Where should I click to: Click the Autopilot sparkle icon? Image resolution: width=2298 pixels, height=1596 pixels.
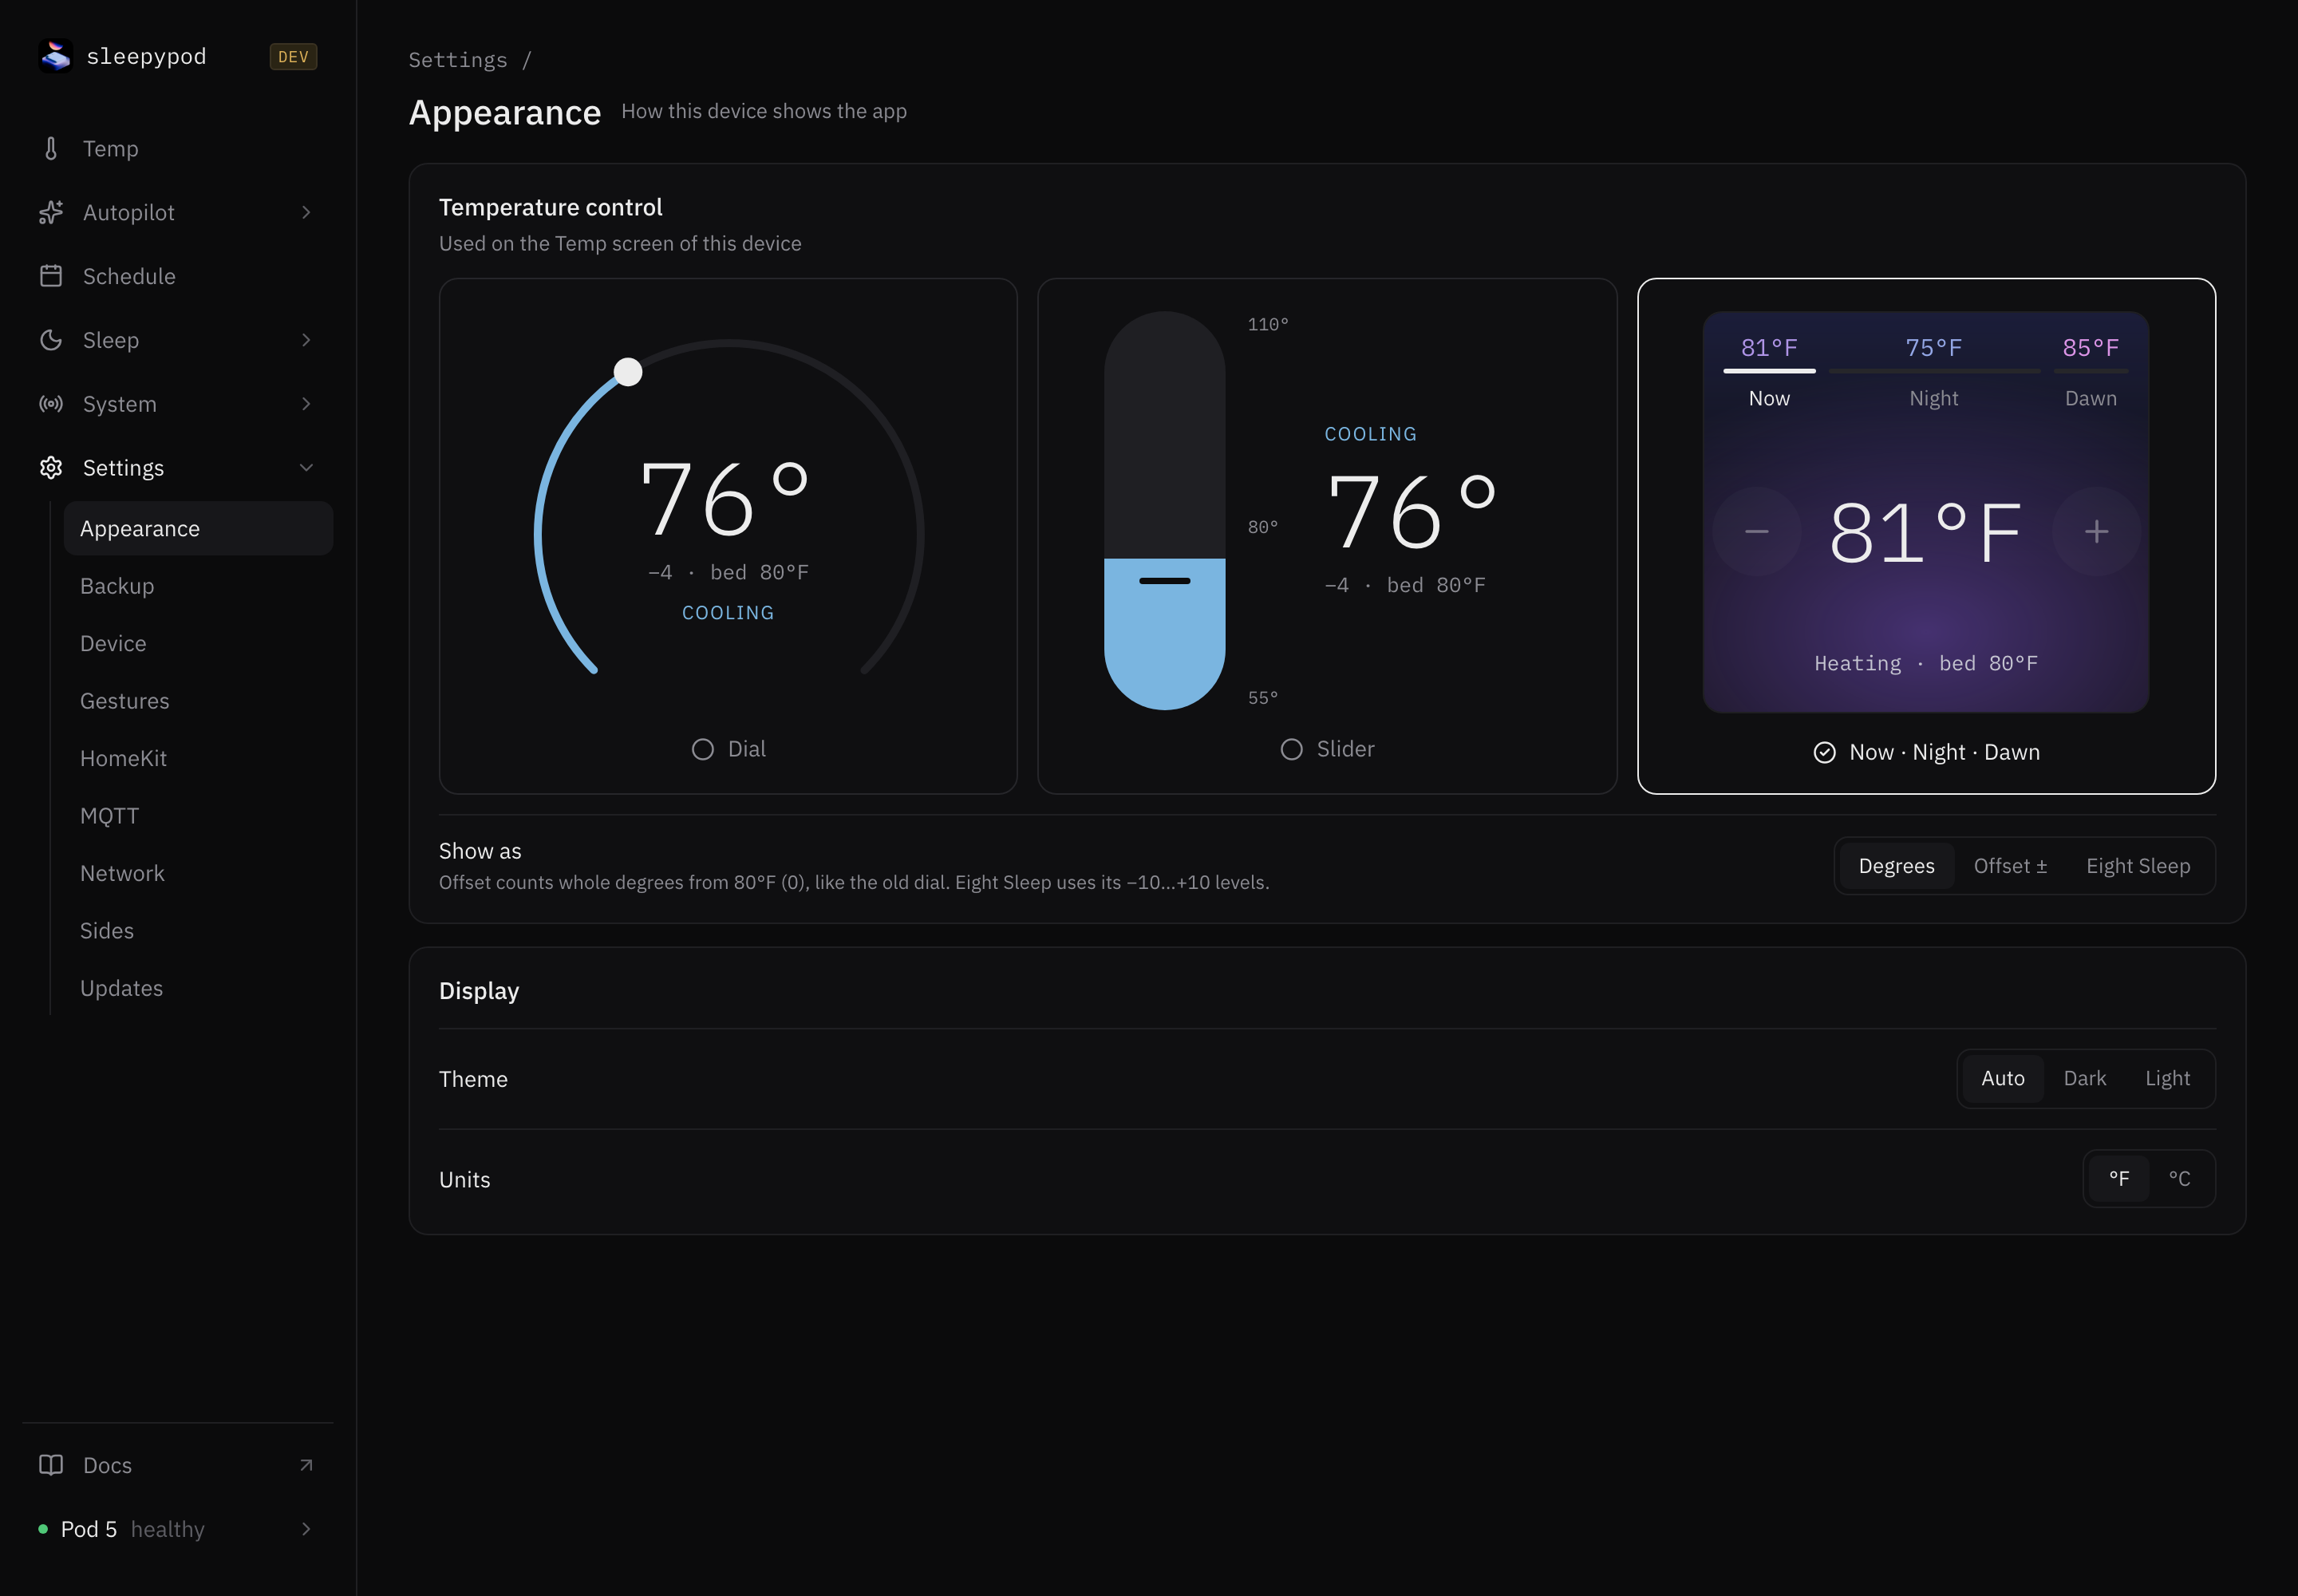(51, 212)
